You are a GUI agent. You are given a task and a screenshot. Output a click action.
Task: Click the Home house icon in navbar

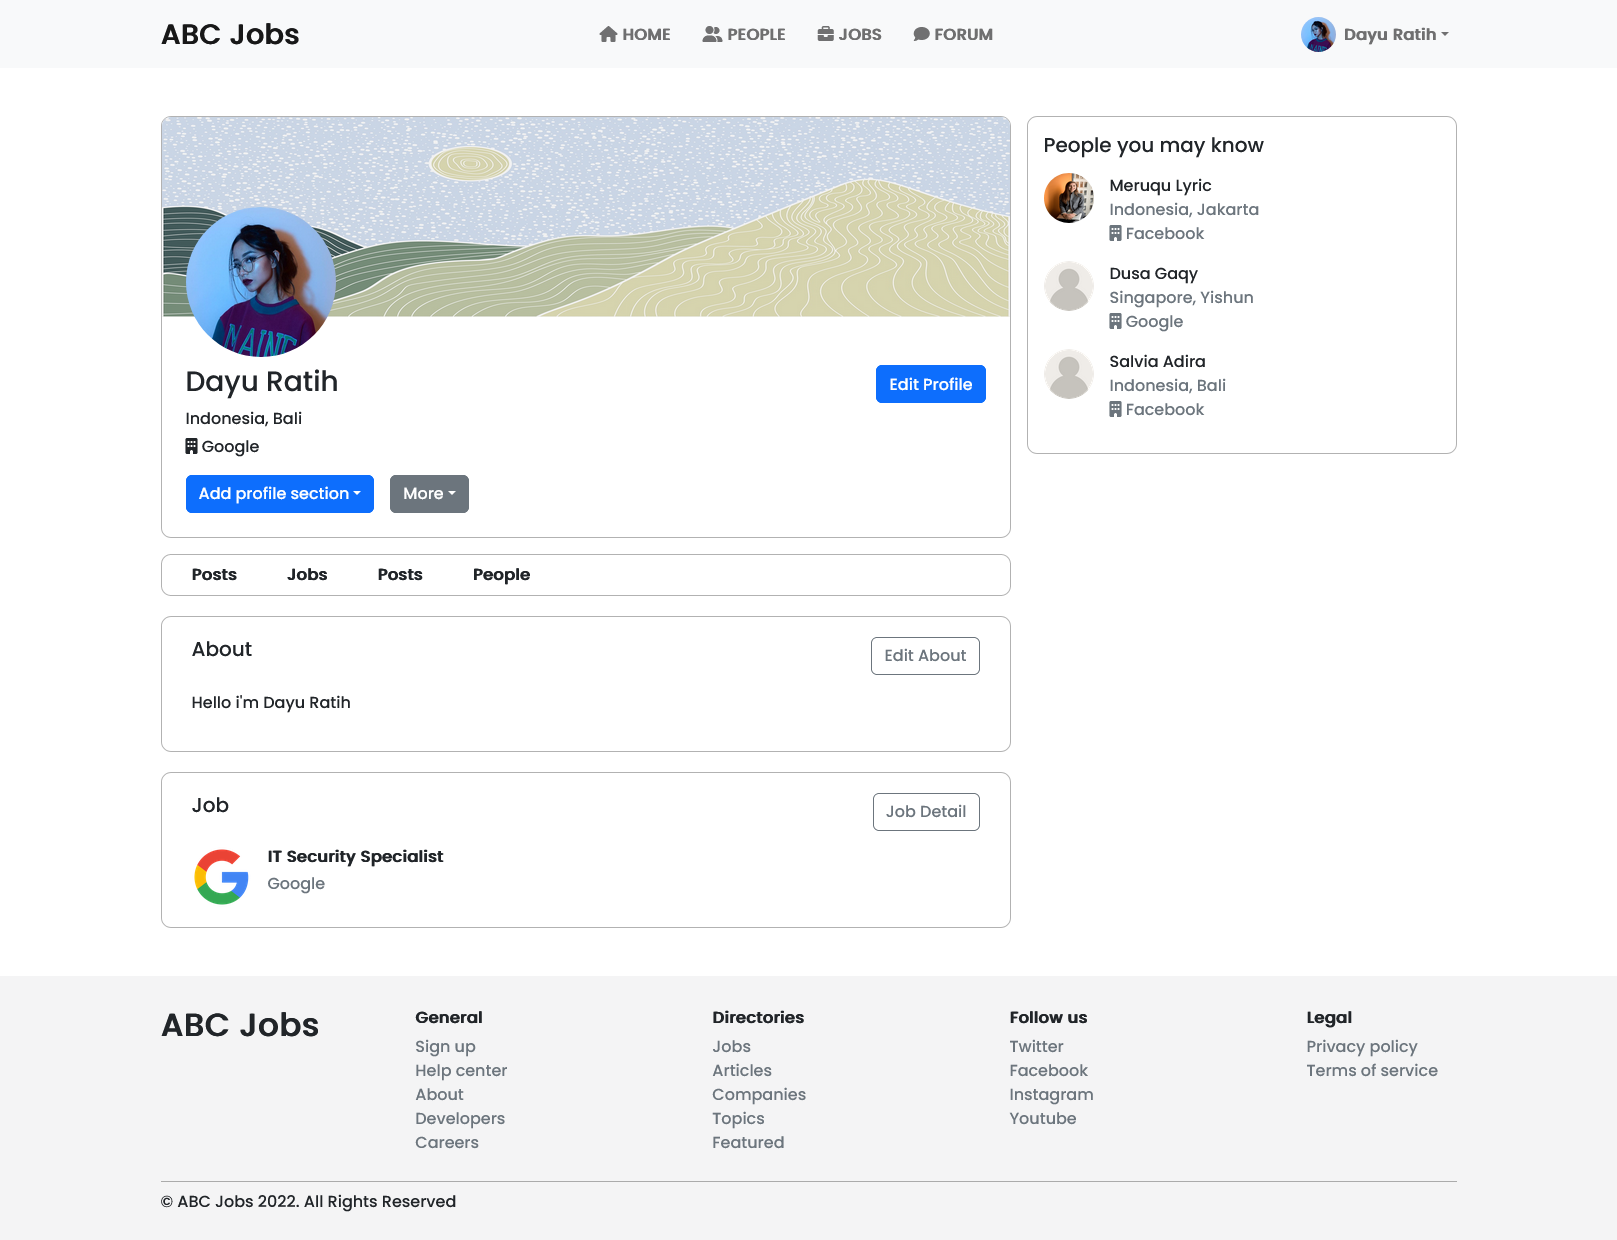tap(608, 34)
